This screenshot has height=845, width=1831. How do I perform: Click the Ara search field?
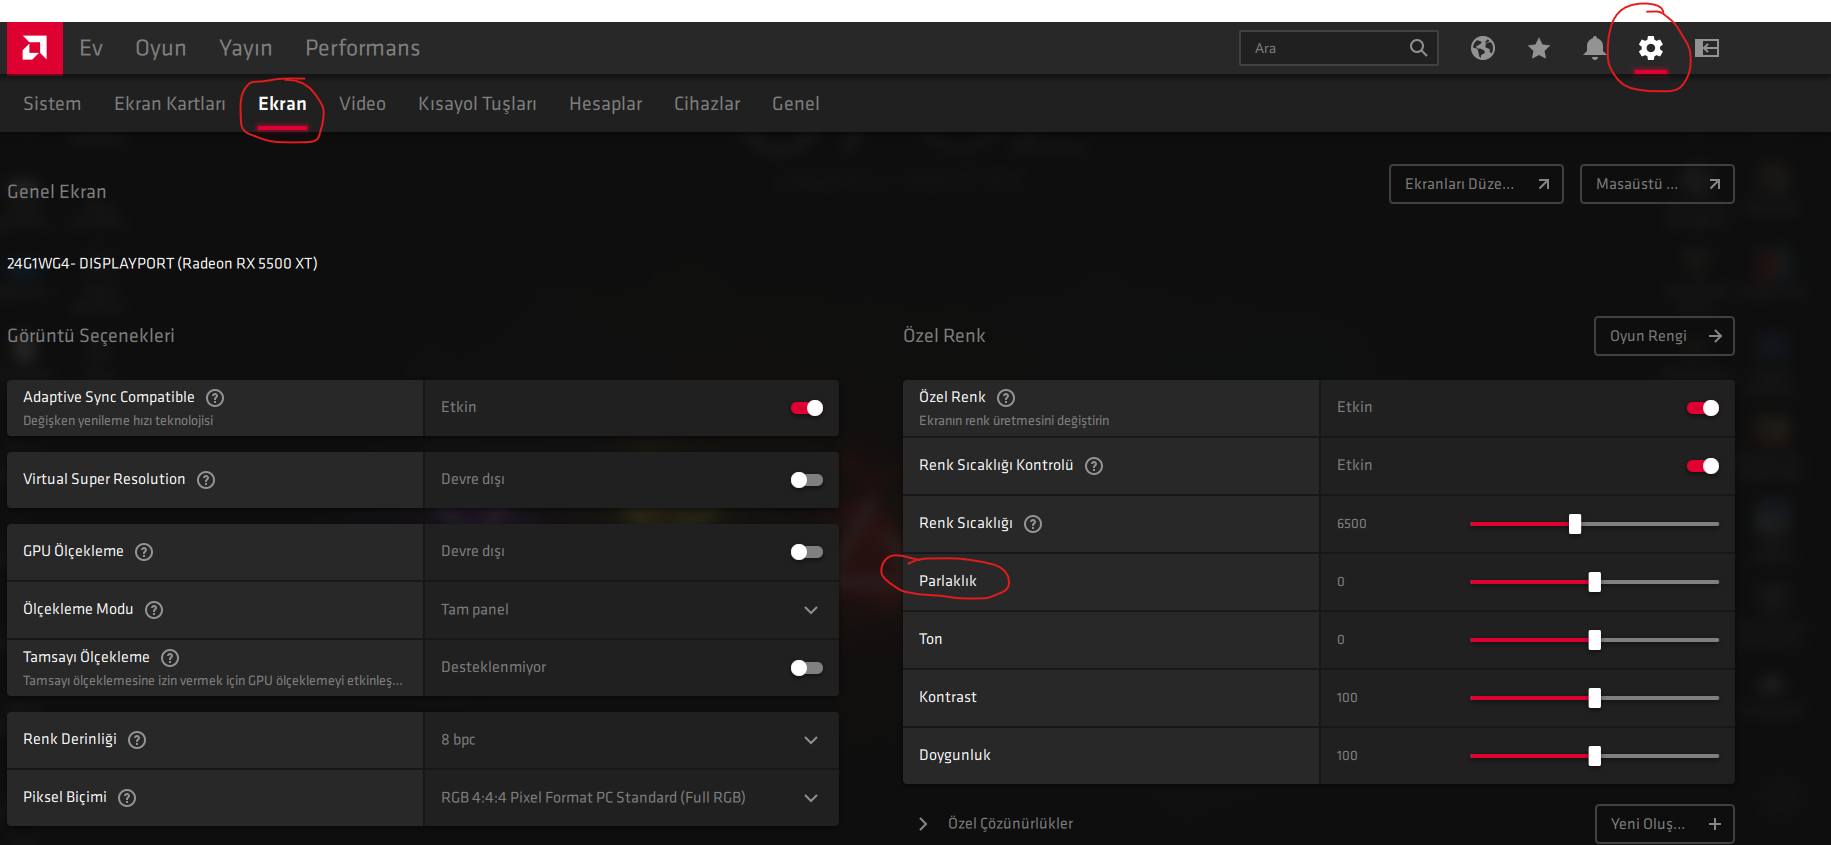click(x=1325, y=48)
